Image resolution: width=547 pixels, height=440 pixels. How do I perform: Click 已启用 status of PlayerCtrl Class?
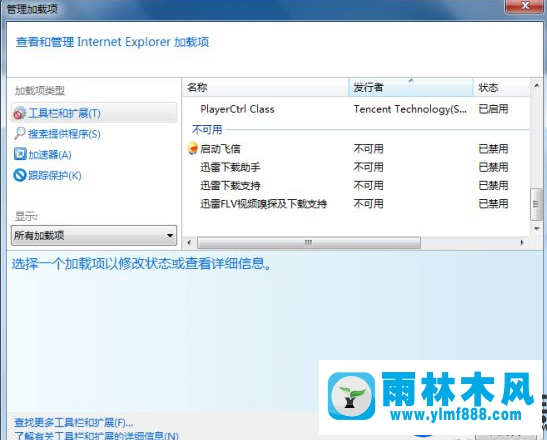pyautogui.click(x=493, y=109)
